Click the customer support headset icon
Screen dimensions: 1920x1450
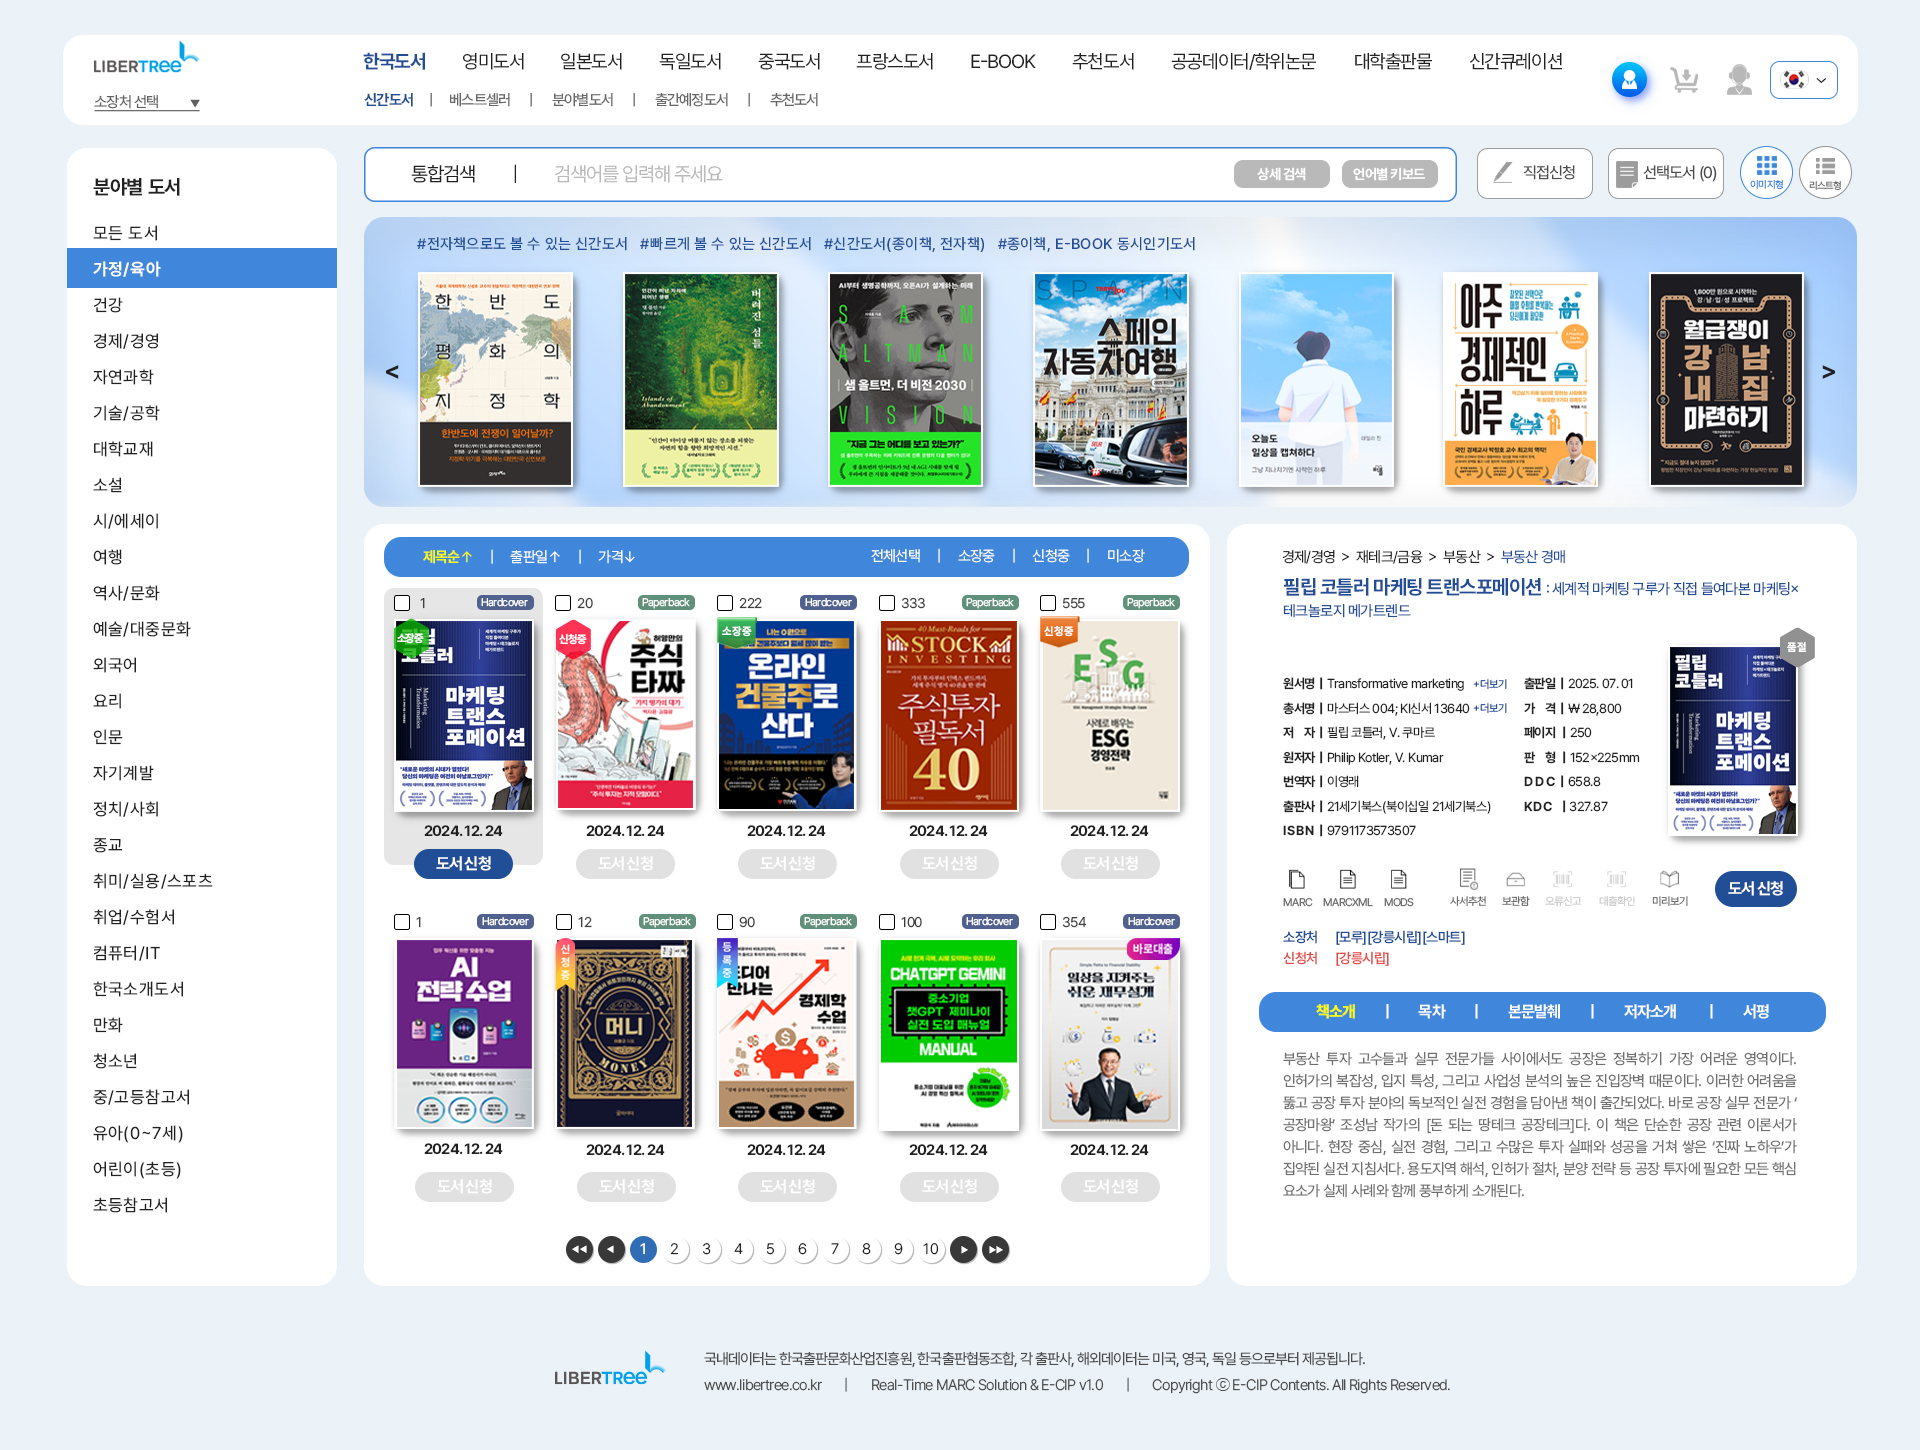[x=1740, y=80]
